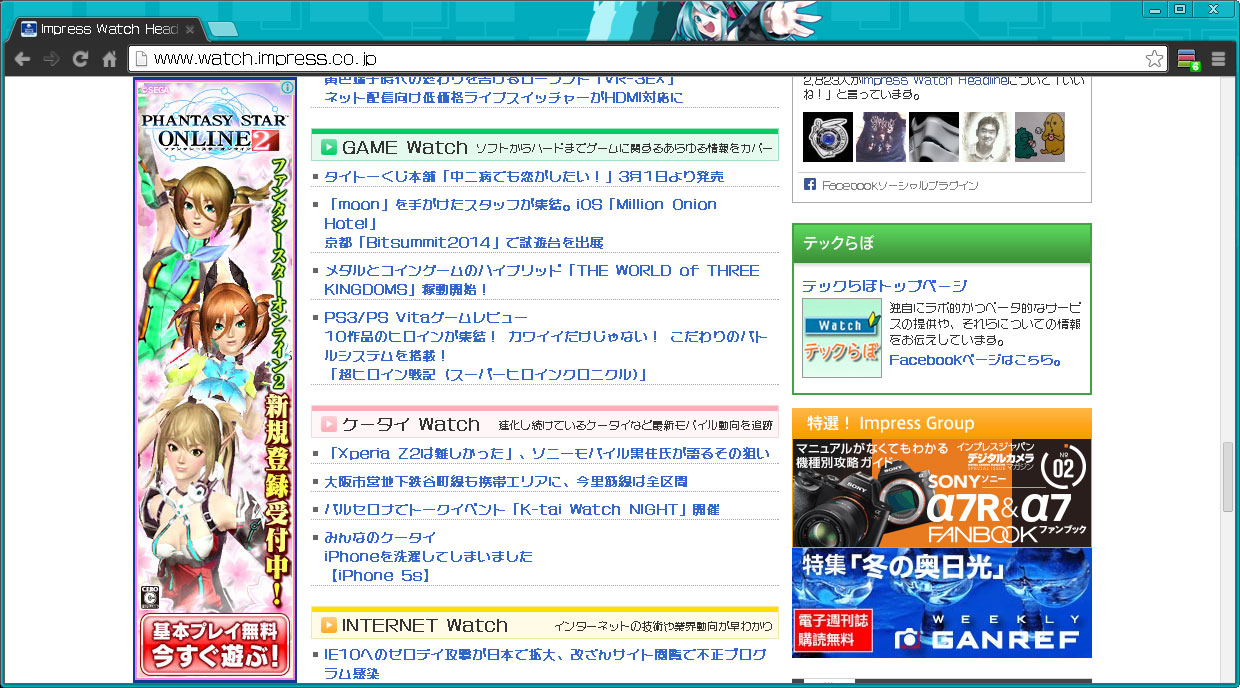Open the yellow cartoon character Facebook avatar
The height and width of the screenshot is (688, 1240).
tap(1040, 137)
